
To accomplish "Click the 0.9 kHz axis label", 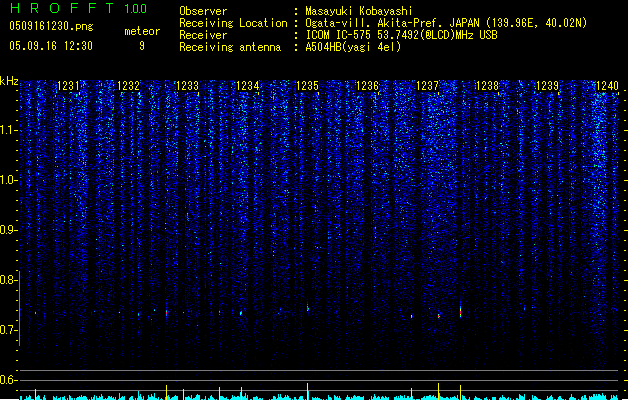I will tap(7, 230).
